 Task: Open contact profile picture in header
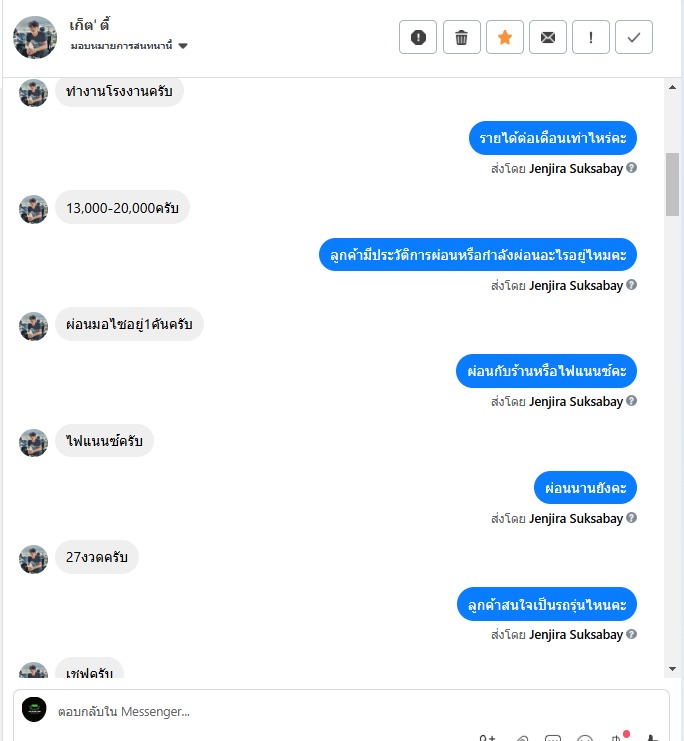[x=35, y=37]
